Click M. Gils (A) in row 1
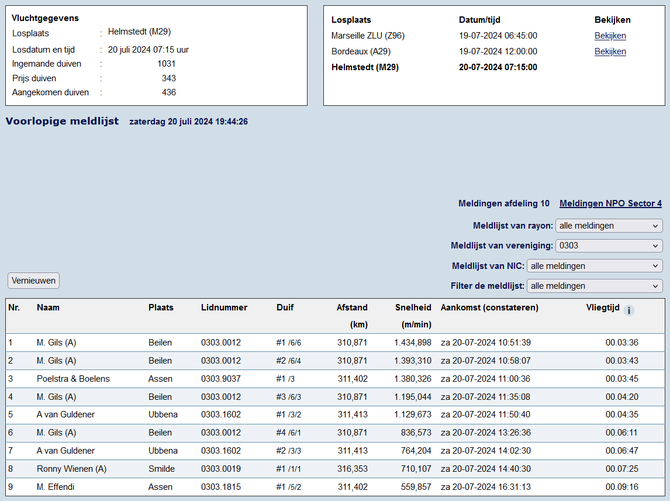Image resolution: width=670 pixels, height=501 pixels. [x=56, y=343]
